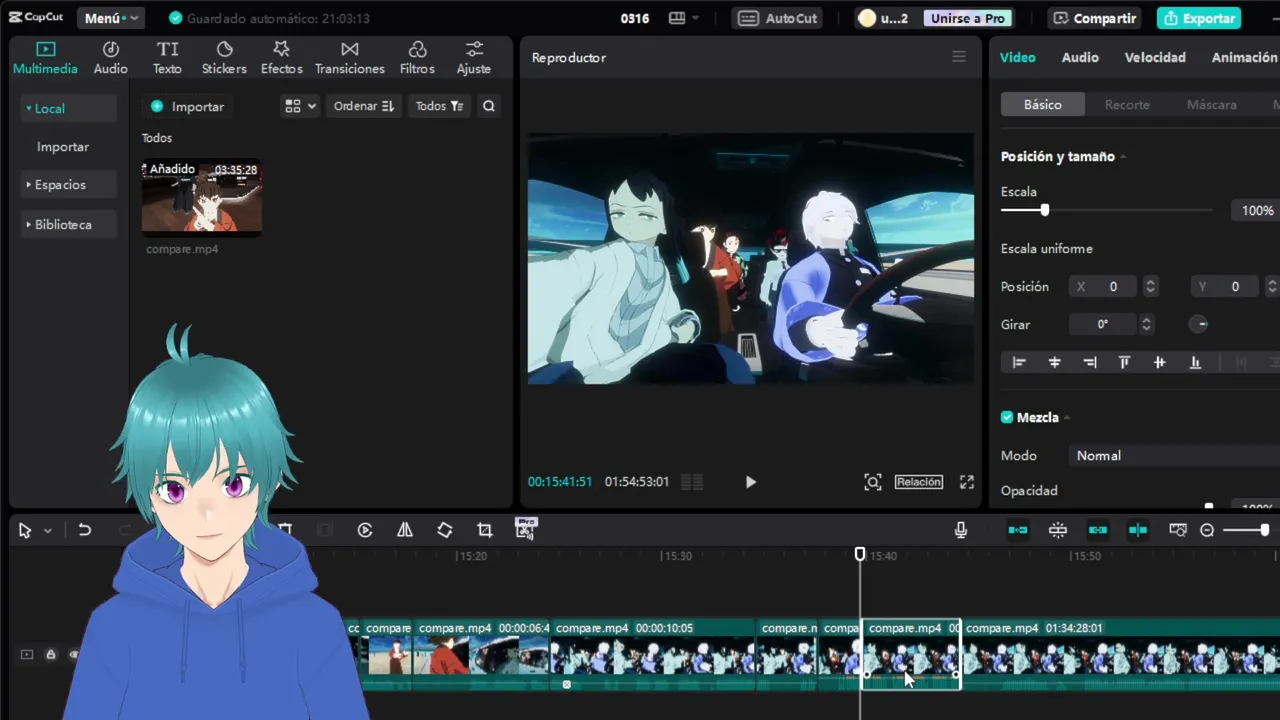Open the selection tool dropdown arrow
Viewport: 1280px width, 720px height.
pos(47,531)
